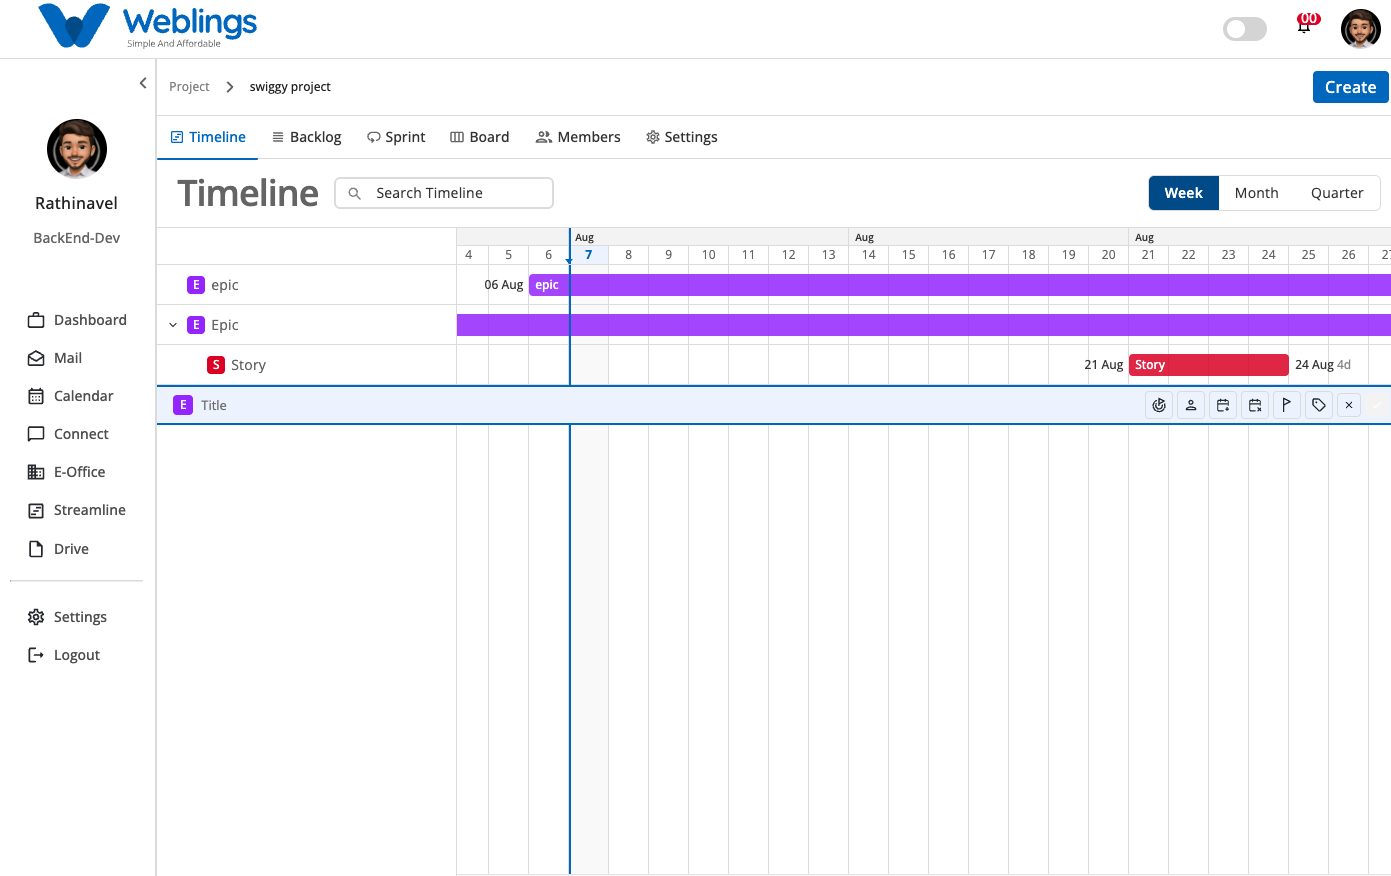
Task: Click the label tag icon in Title row
Action: [1319, 405]
